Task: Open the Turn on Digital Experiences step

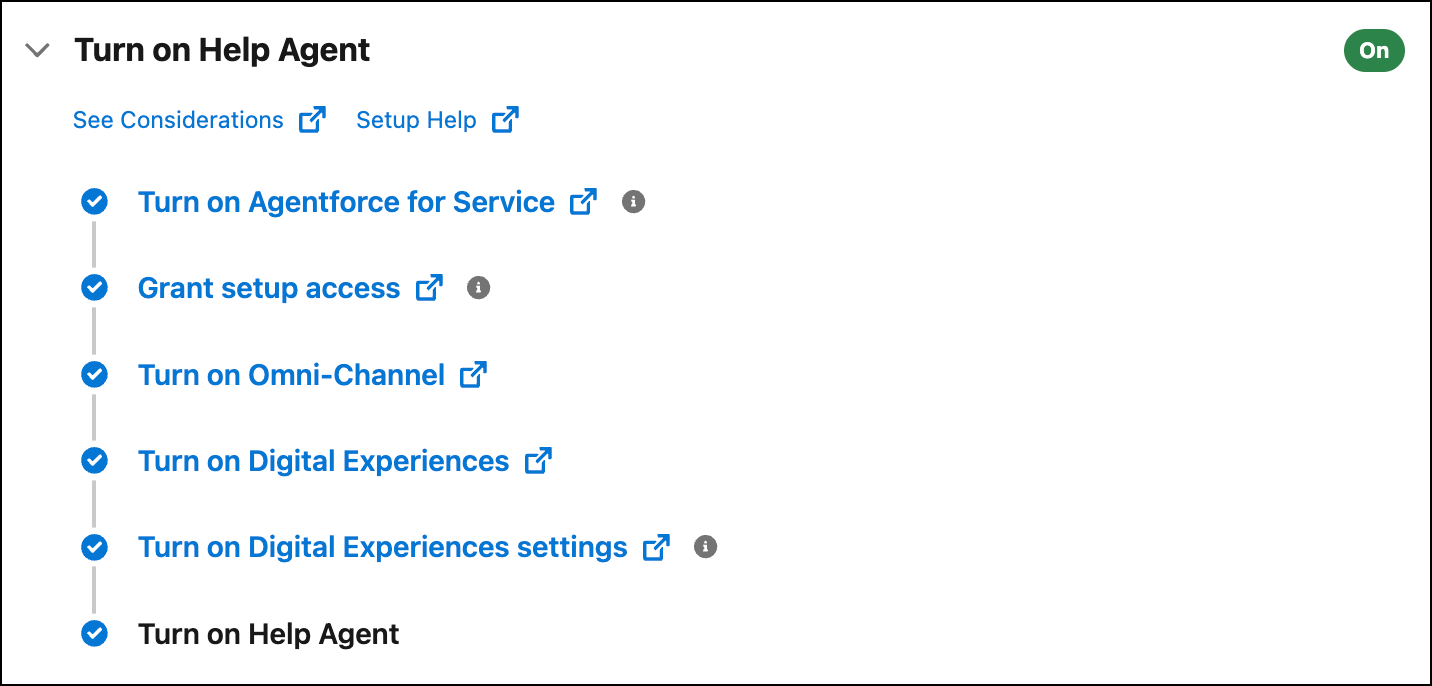Action: [323, 461]
